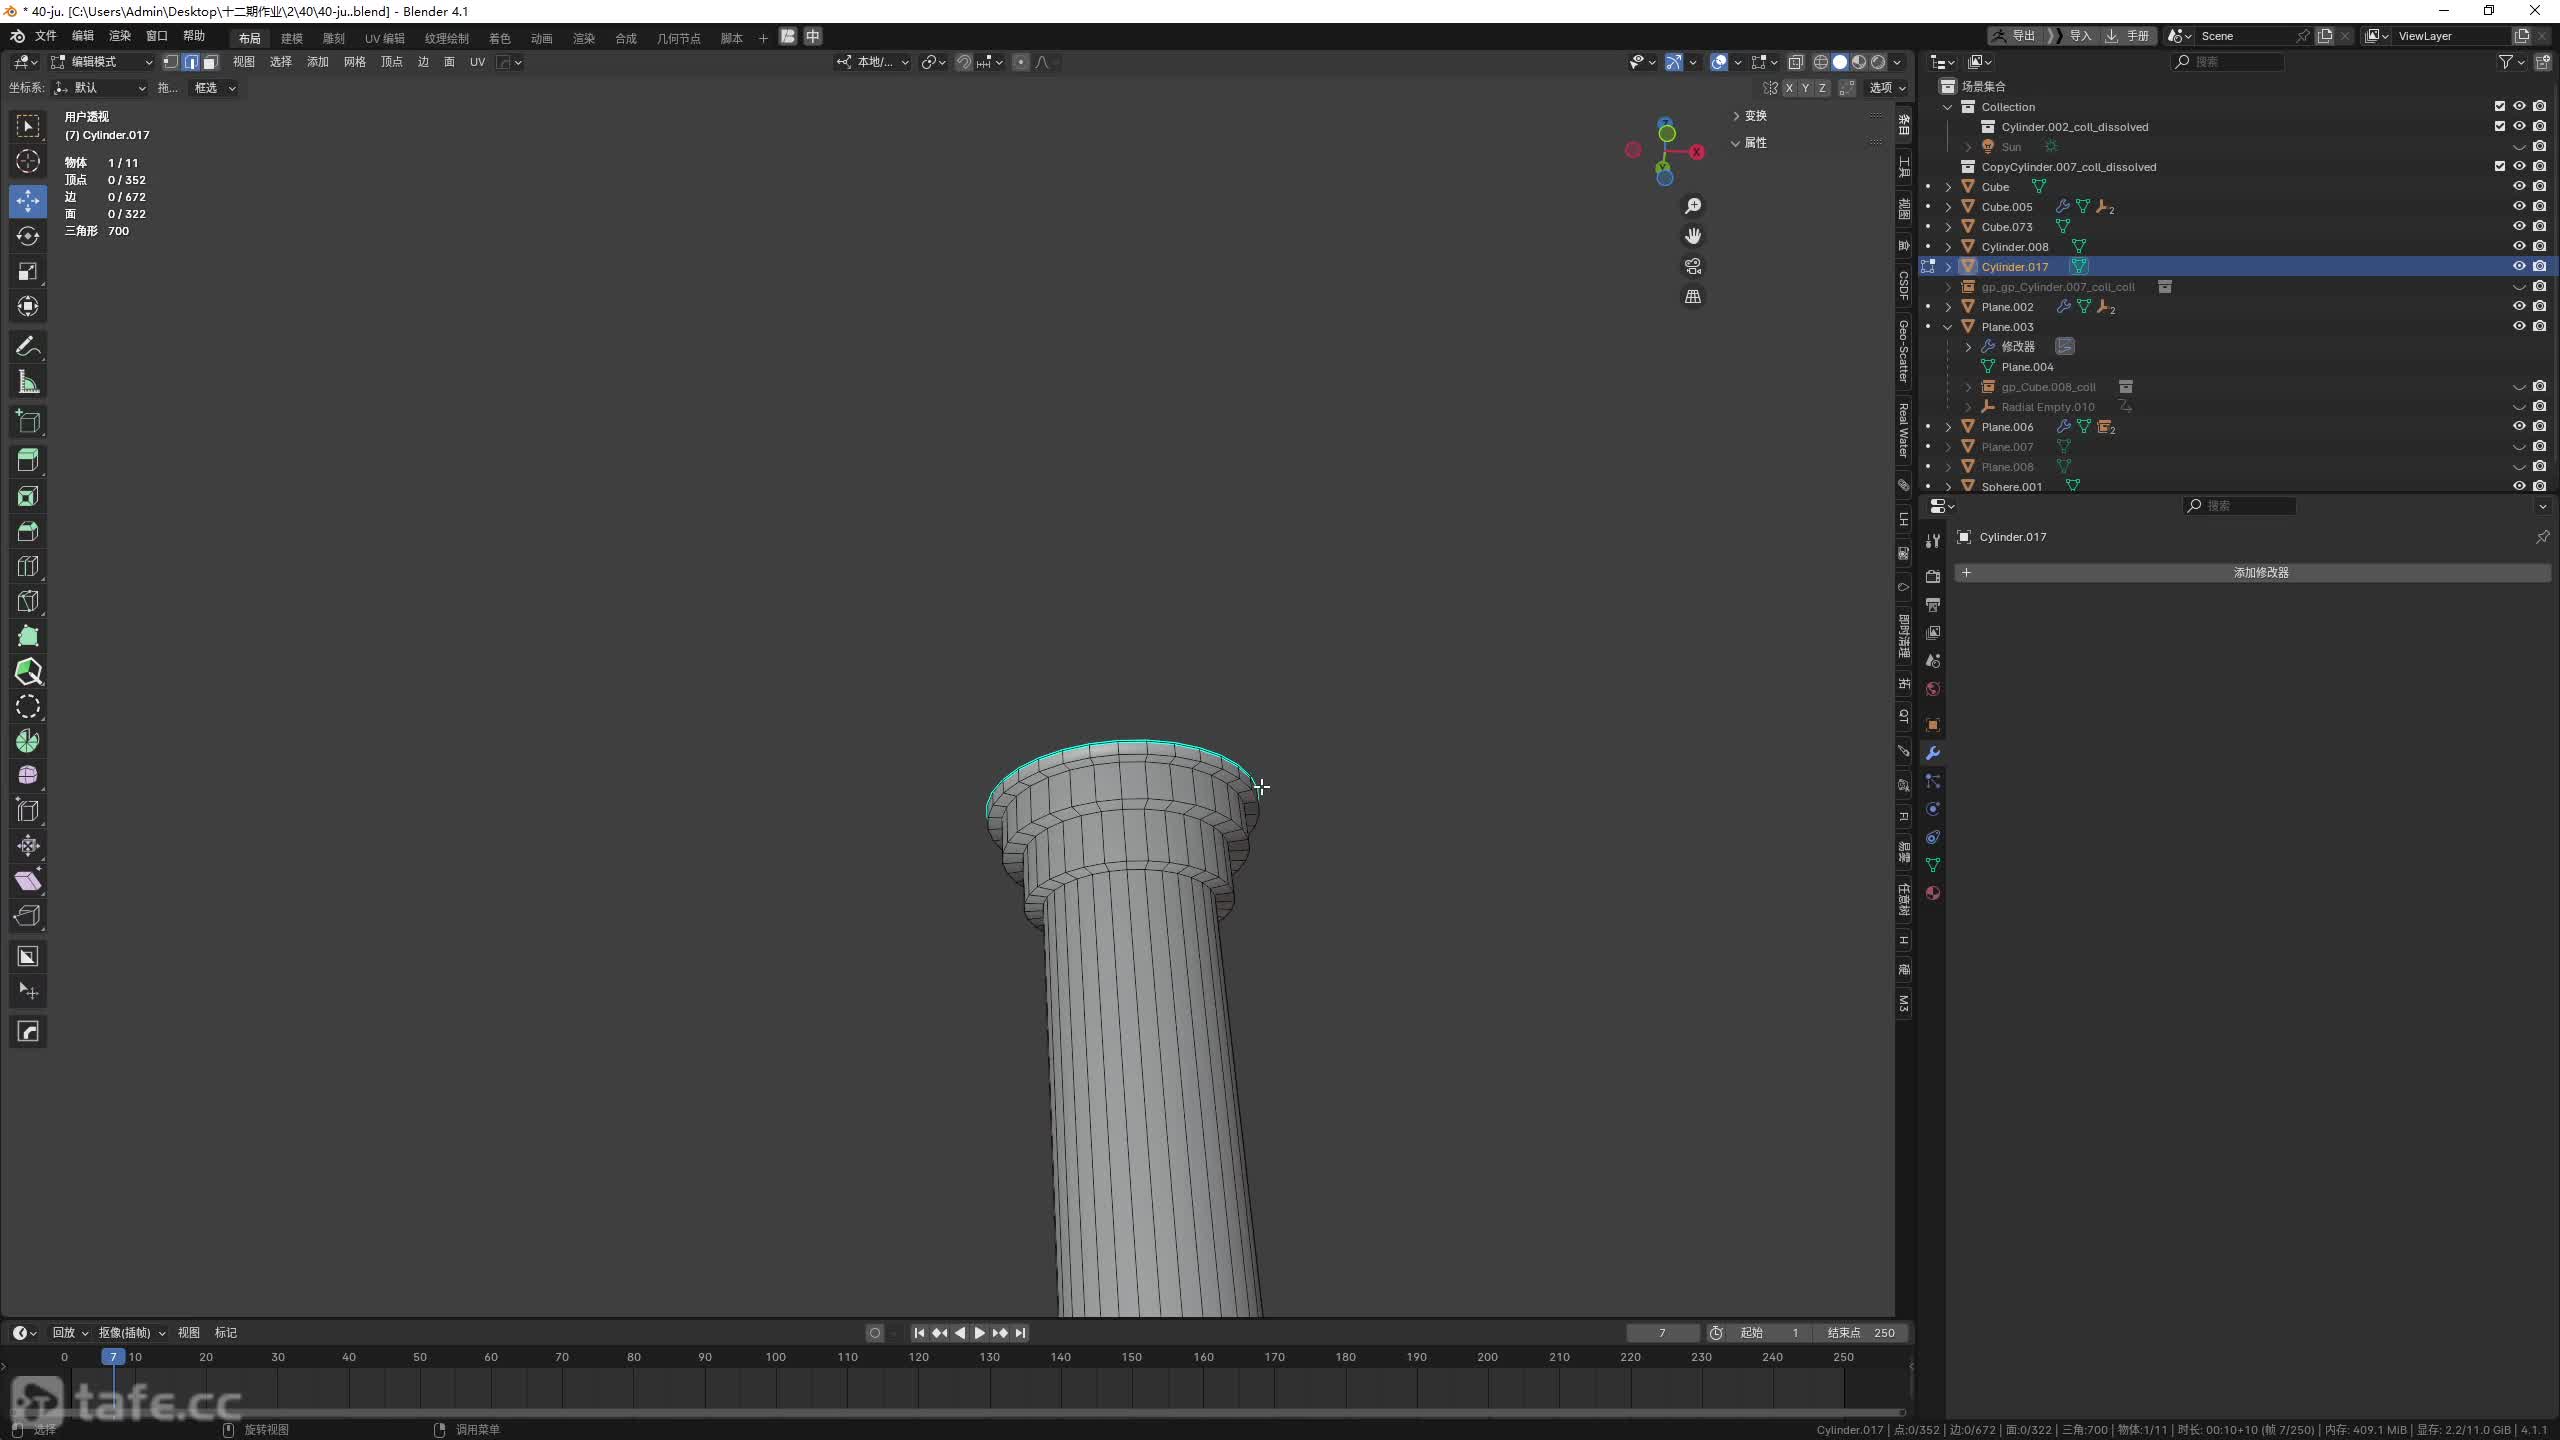Toggle visibility of Cube.073
This screenshot has height=1440, width=2560.
pos(2518,226)
